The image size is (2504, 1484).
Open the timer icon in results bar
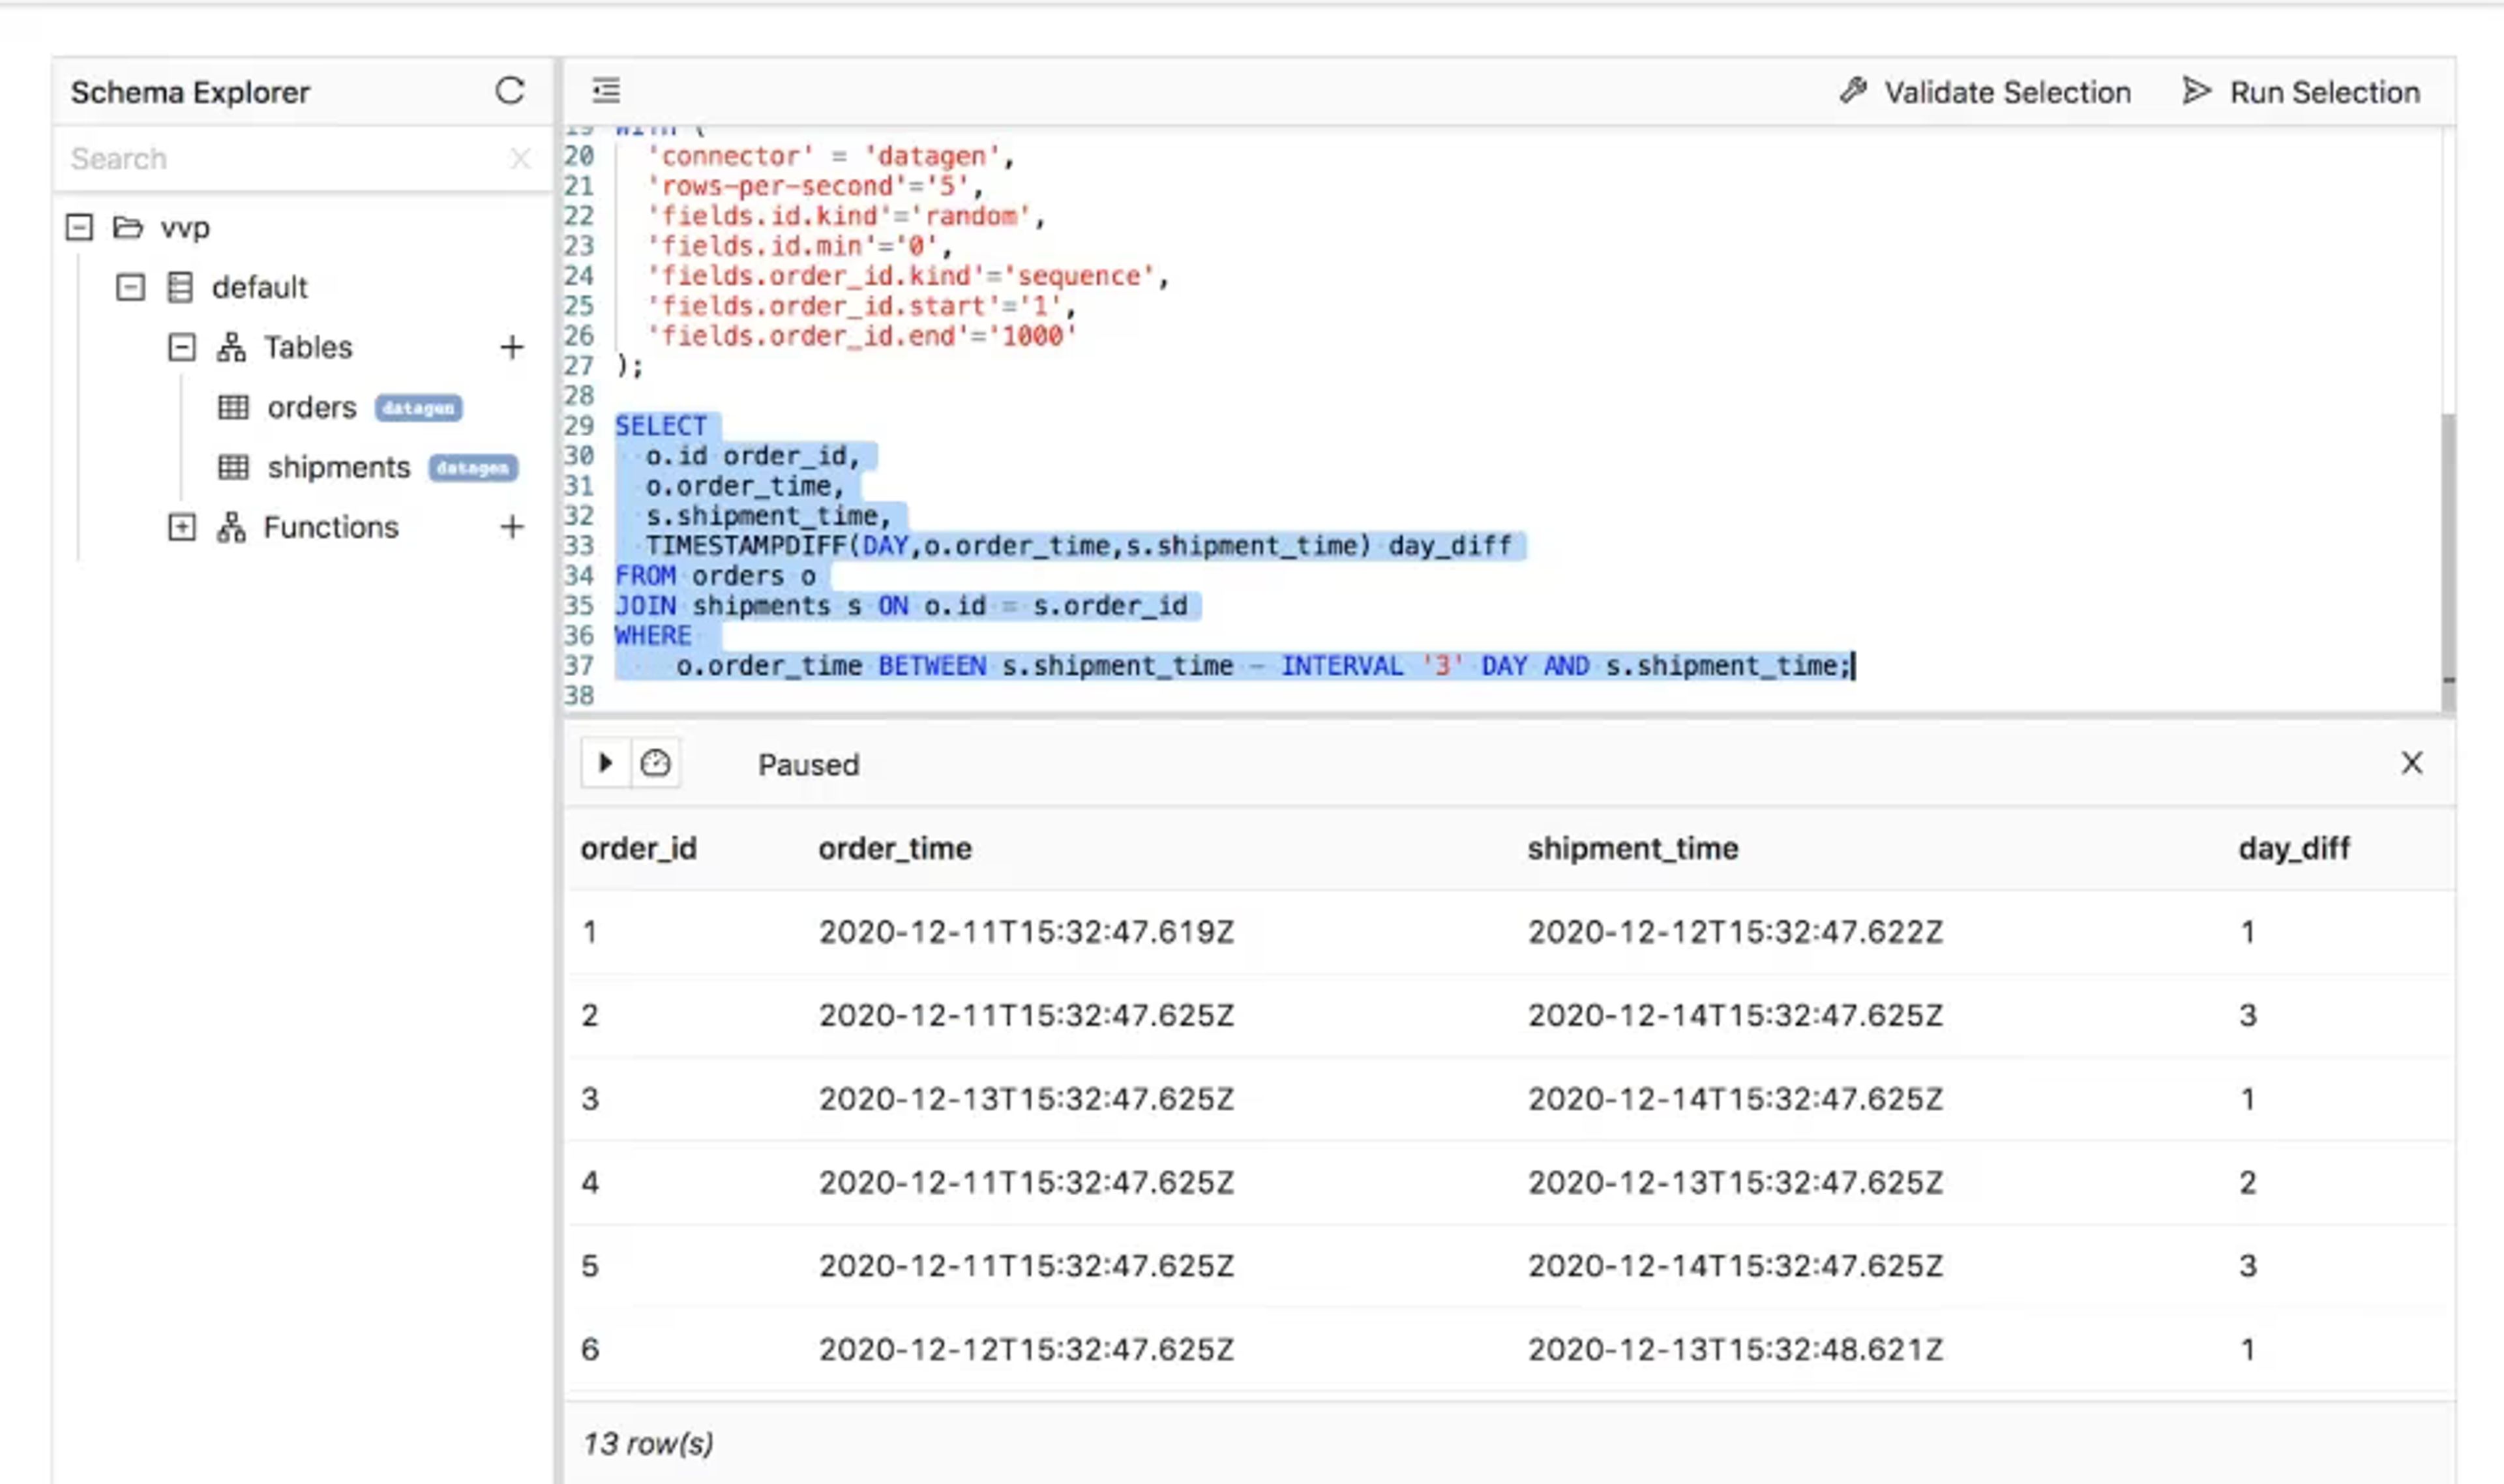[656, 764]
